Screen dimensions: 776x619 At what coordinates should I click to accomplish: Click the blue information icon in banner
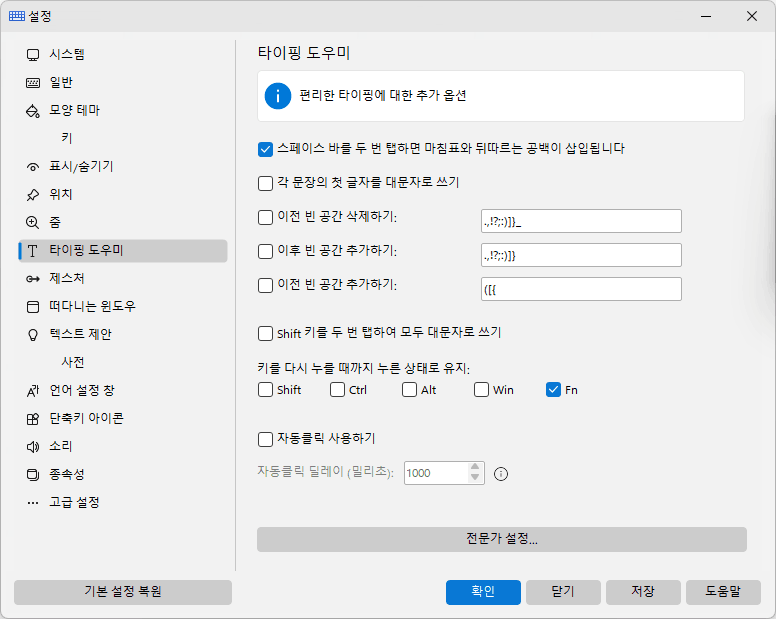click(x=278, y=96)
